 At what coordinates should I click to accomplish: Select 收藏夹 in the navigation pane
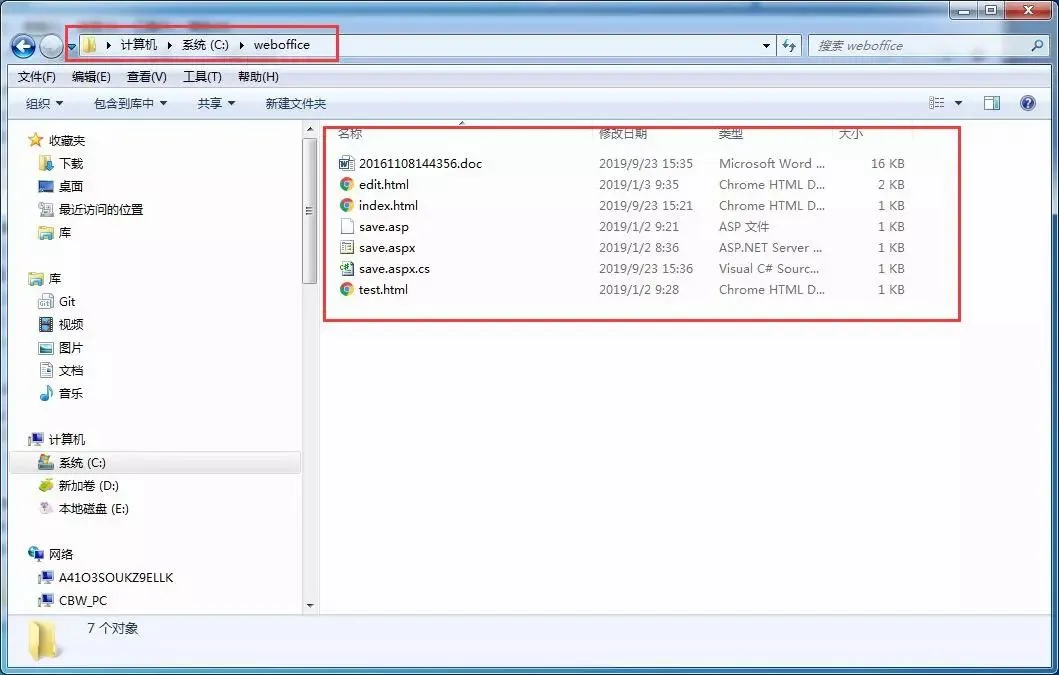point(67,141)
